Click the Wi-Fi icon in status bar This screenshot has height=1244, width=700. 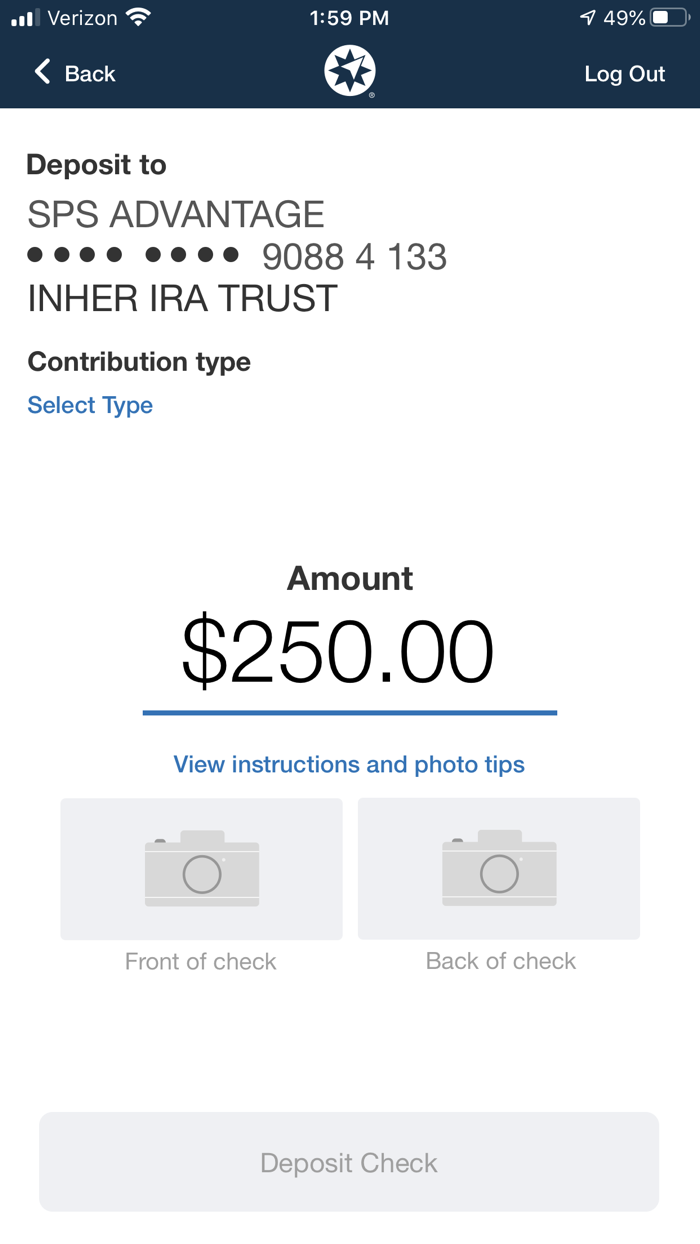click(138, 16)
